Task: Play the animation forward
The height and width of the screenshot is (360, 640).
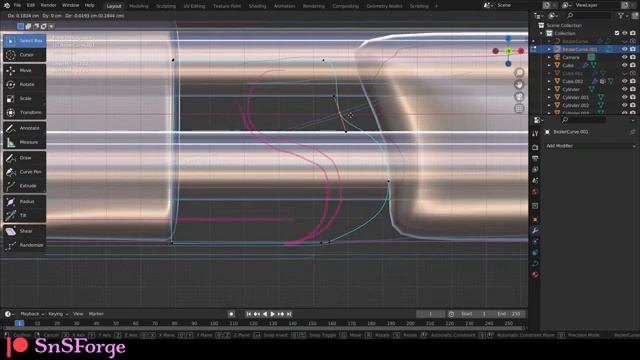Action: [x=273, y=314]
